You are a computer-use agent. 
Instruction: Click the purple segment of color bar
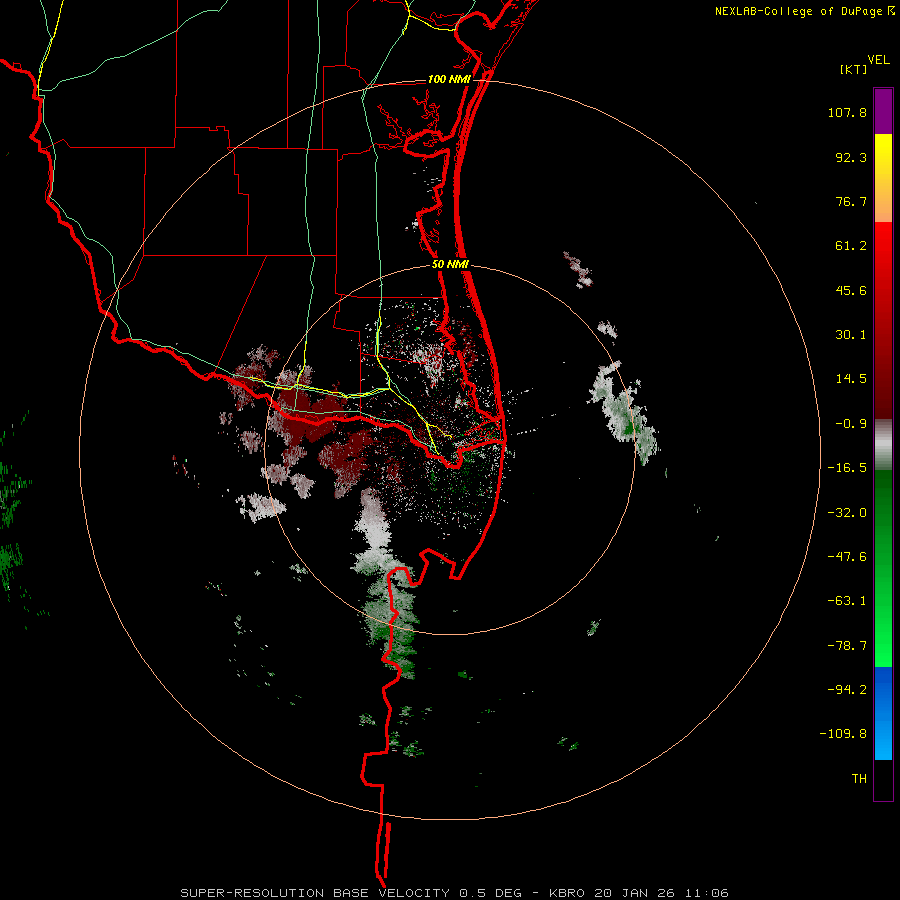pyautogui.click(x=883, y=111)
